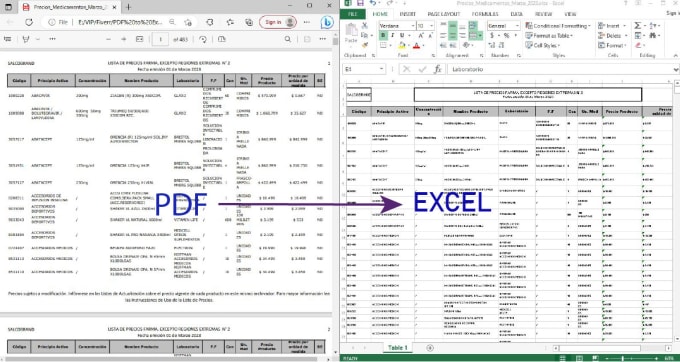This screenshot has height=362, width=680.
Task: Click the Cut scissors icon in Excel
Action: coord(364,26)
